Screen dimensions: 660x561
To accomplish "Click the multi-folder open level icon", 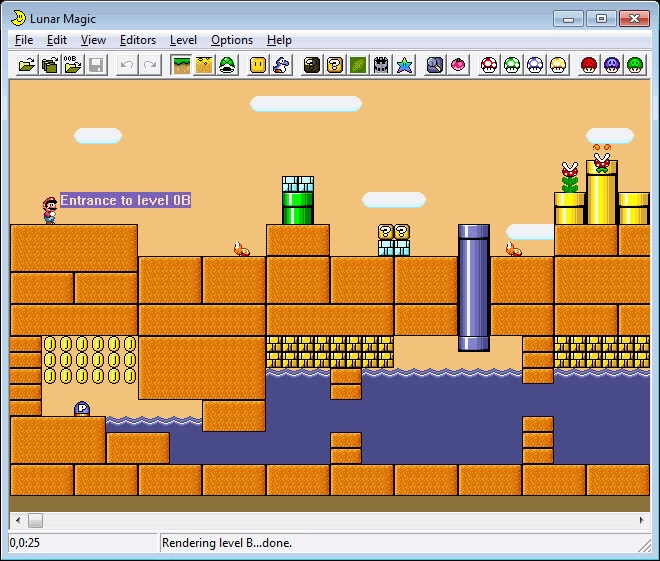I will pos(50,65).
